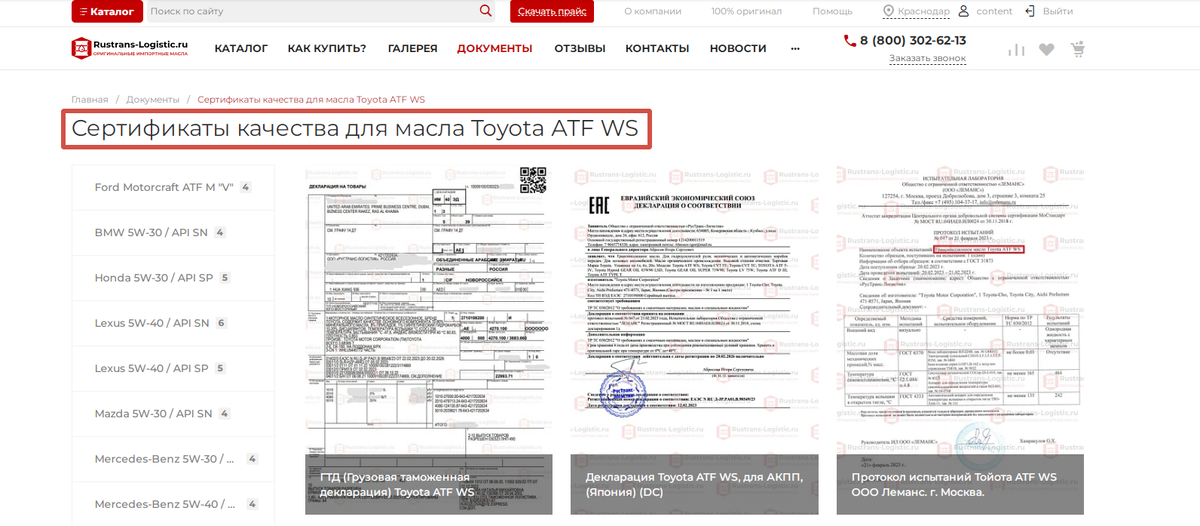The height and width of the screenshot is (526, 1200).
Task: Expand more menu items ellipsis
Action: 795,48
